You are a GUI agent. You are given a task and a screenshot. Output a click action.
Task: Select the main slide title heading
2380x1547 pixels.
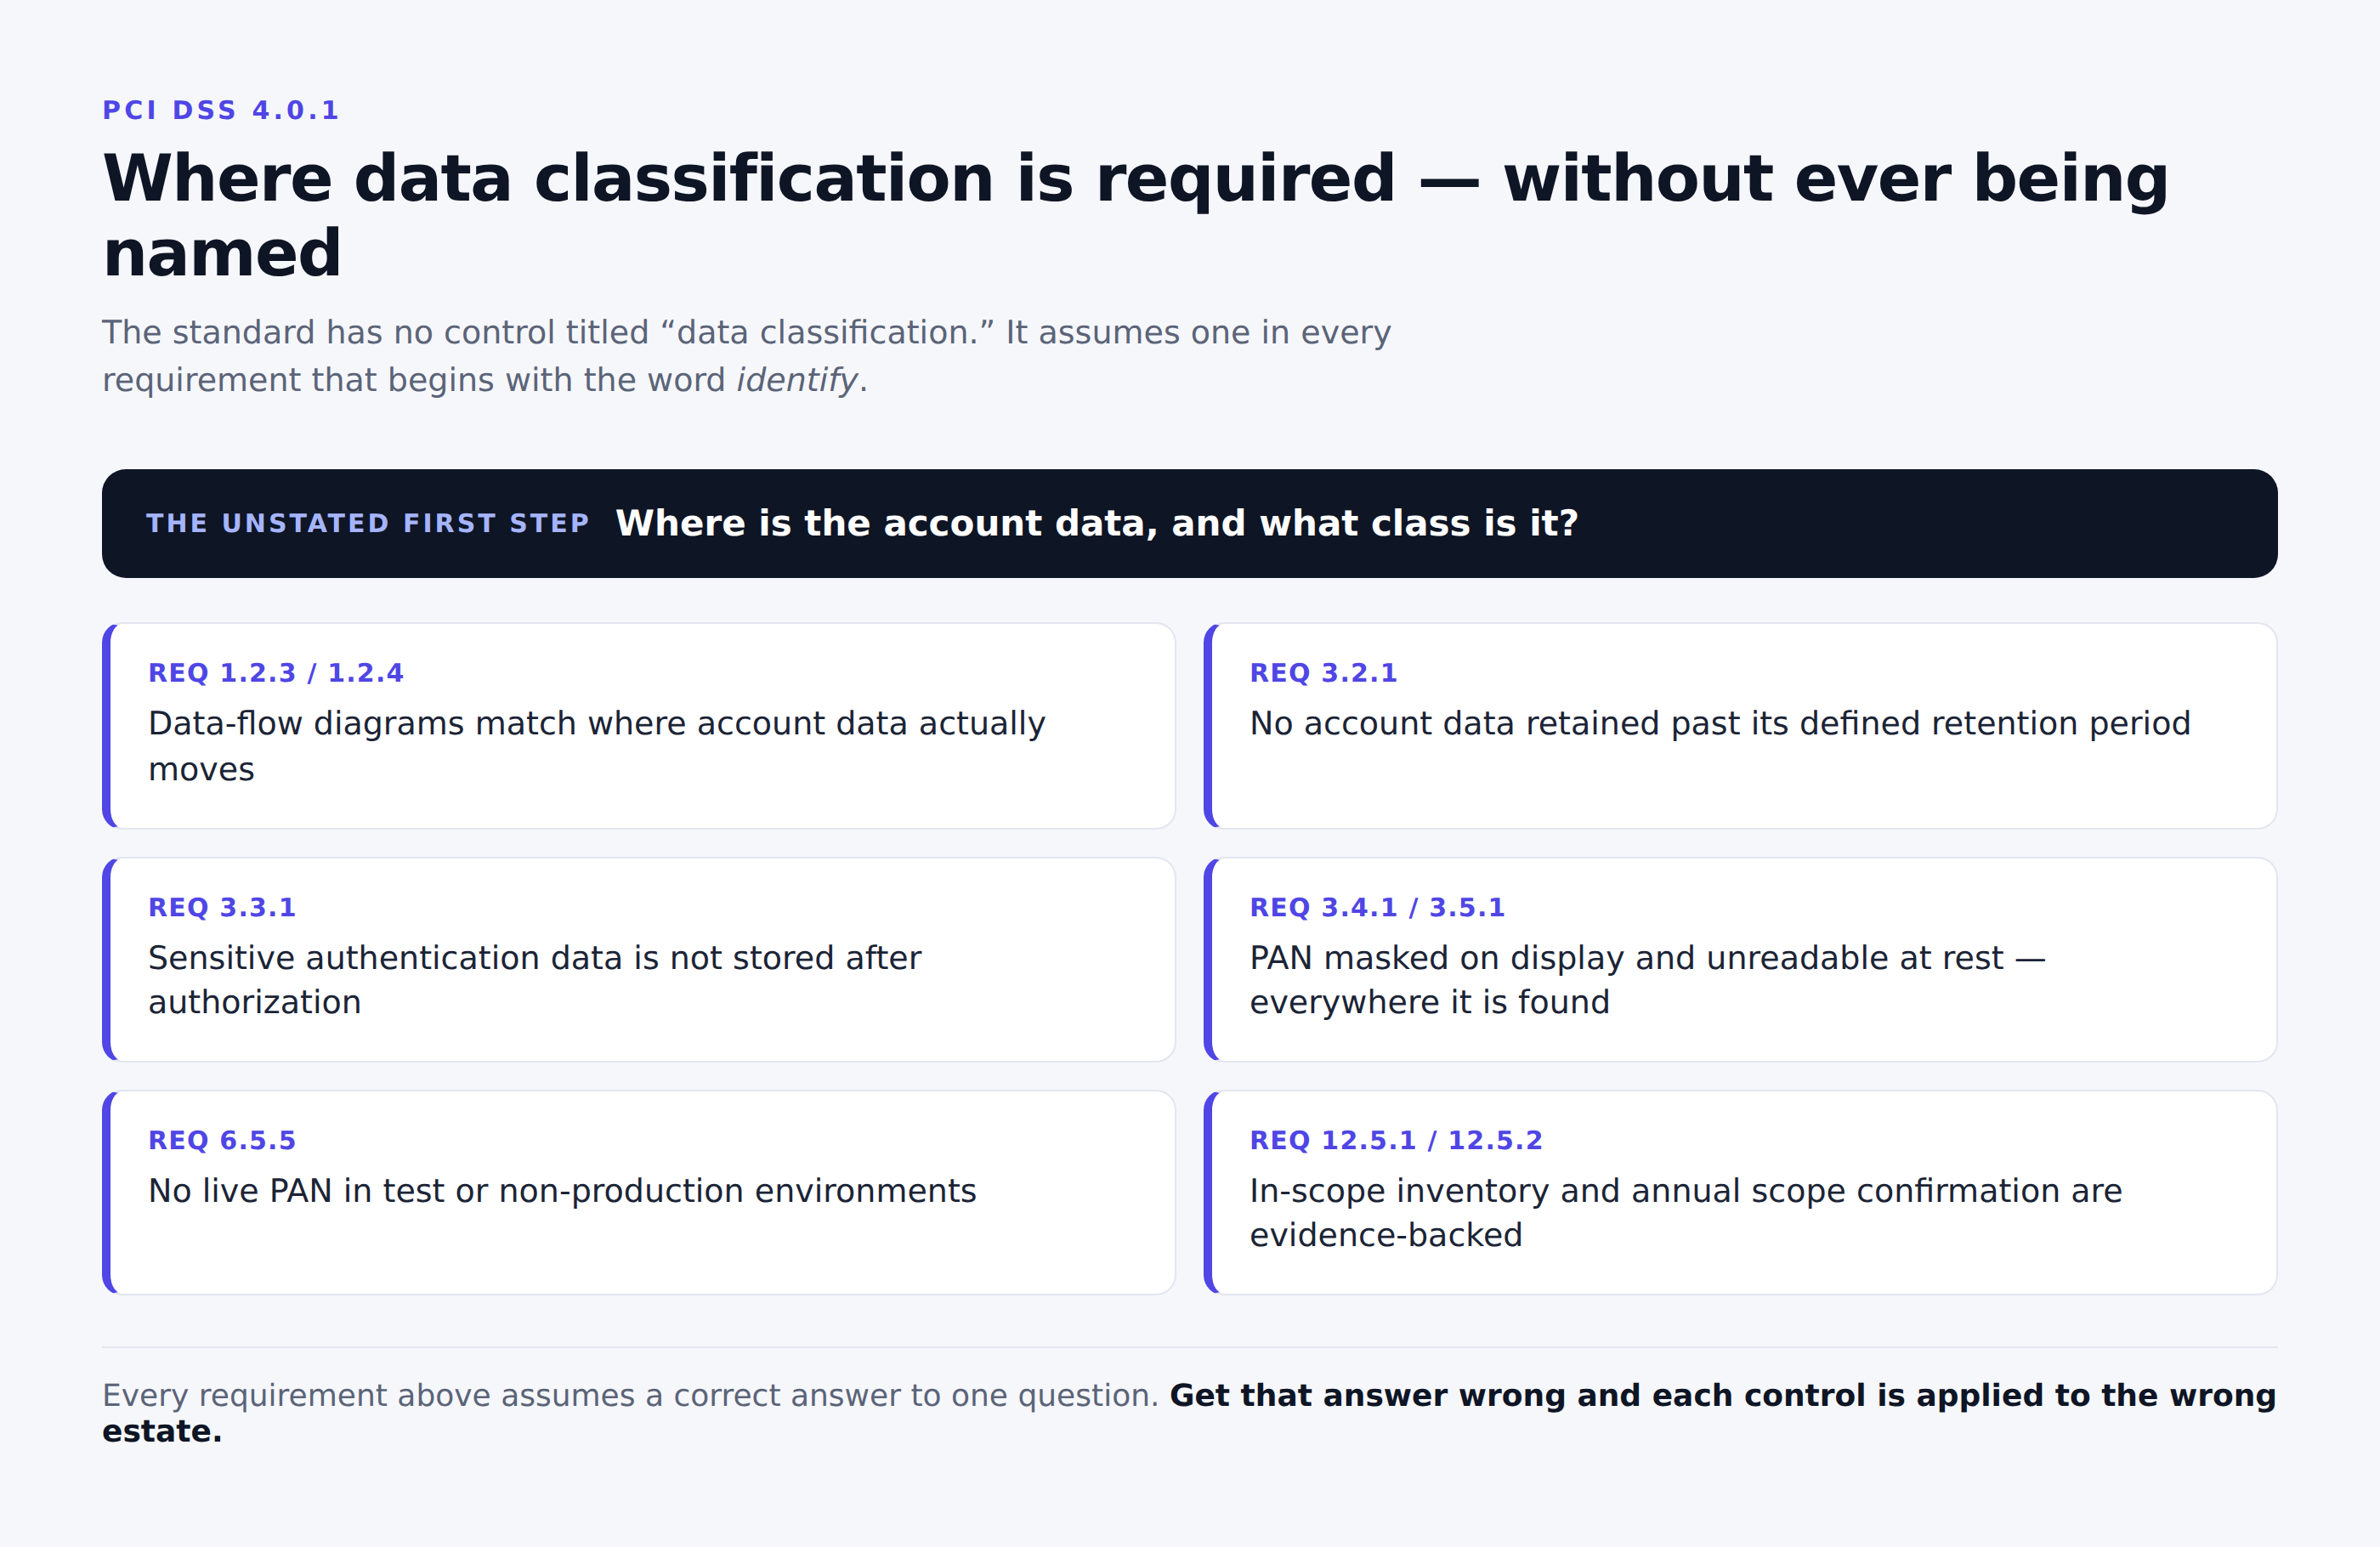(1136, 215)
